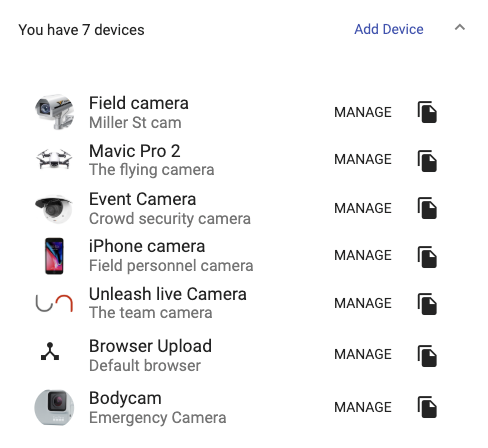Click The team camera description
Viewport: 488px width, 448px height.
(x=150, y=313)
